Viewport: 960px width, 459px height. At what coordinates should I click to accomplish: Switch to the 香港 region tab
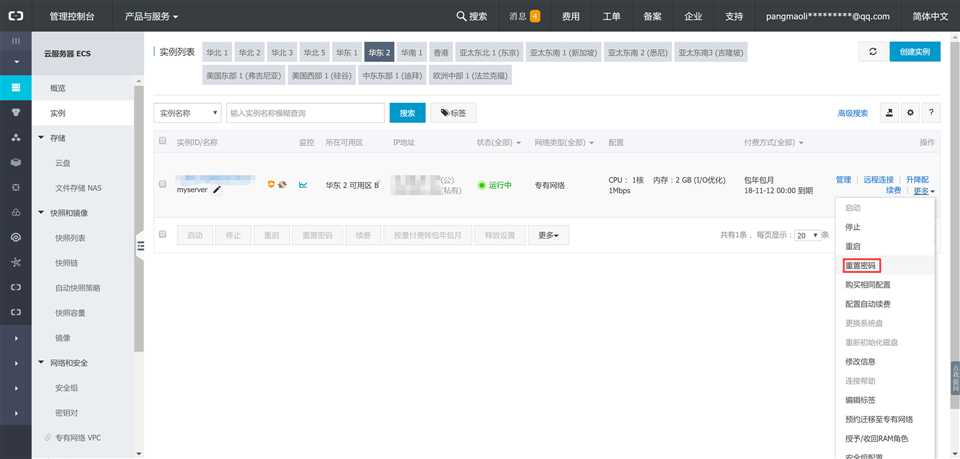(x=441, y=53)
